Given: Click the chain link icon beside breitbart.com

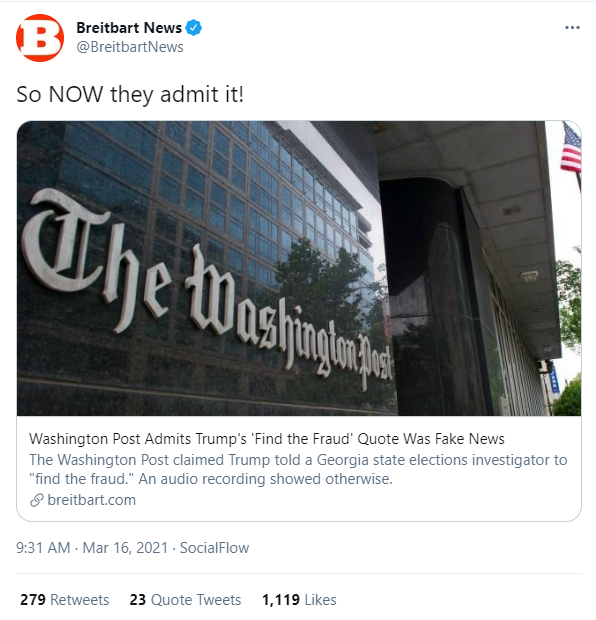Looking at the screenshot, I should pos(36,500).
